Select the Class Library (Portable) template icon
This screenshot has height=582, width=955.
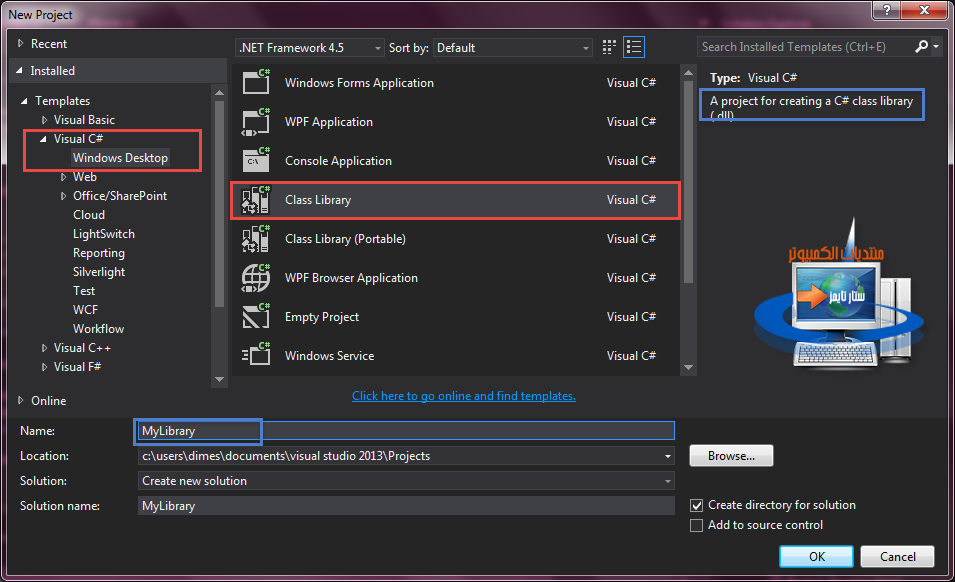[256, 239]
